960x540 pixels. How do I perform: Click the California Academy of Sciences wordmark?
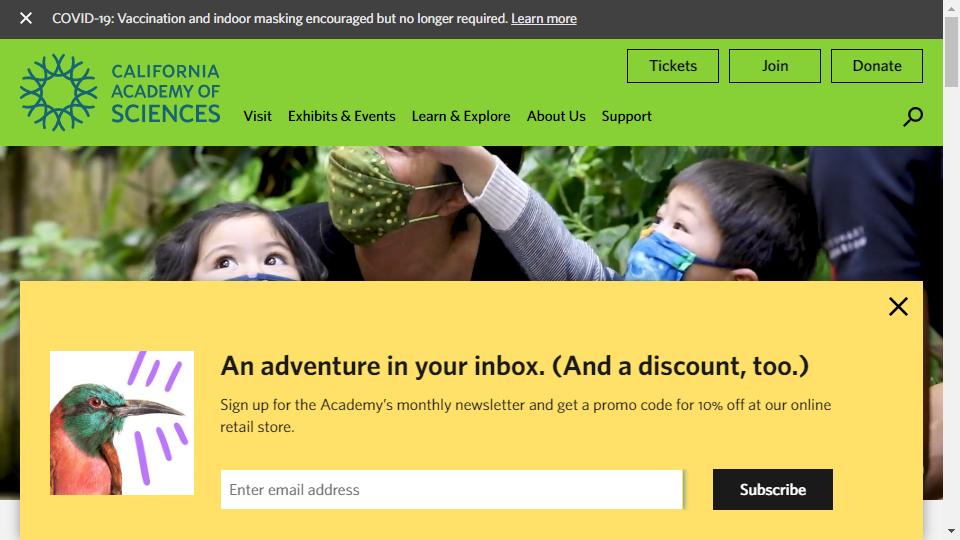point(165,93)
